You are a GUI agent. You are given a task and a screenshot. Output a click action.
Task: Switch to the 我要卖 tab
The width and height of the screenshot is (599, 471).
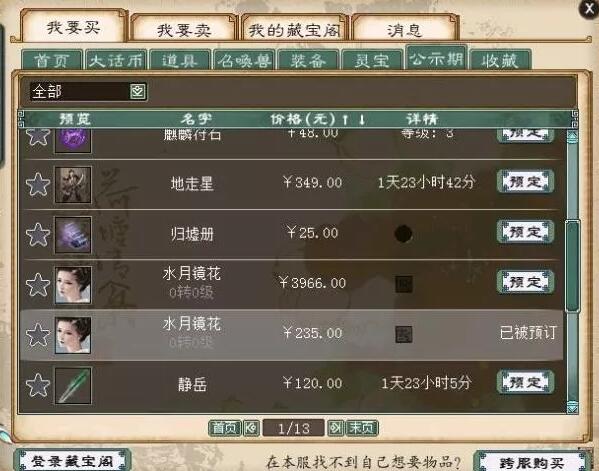[x=184, y=28]
